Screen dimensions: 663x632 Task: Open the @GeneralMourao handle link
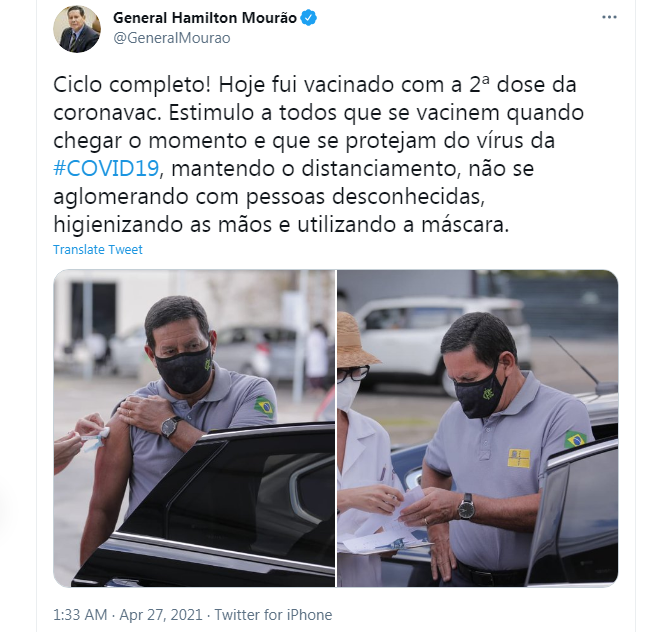(x=172, y=38)
